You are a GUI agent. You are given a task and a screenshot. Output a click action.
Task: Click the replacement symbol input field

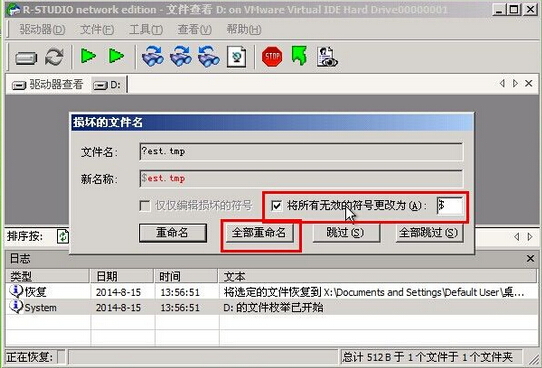coord(450,206)
